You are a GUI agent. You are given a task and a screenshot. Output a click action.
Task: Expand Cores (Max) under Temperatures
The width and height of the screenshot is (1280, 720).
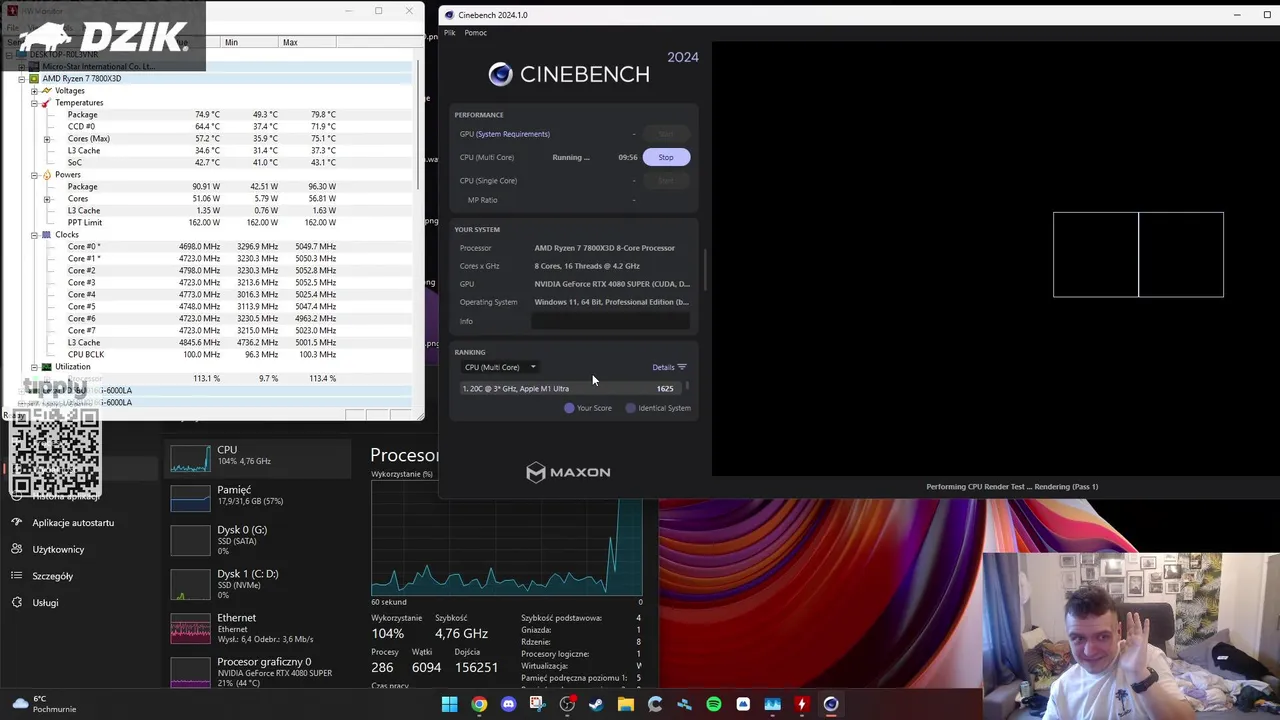(x=46, y=139)
